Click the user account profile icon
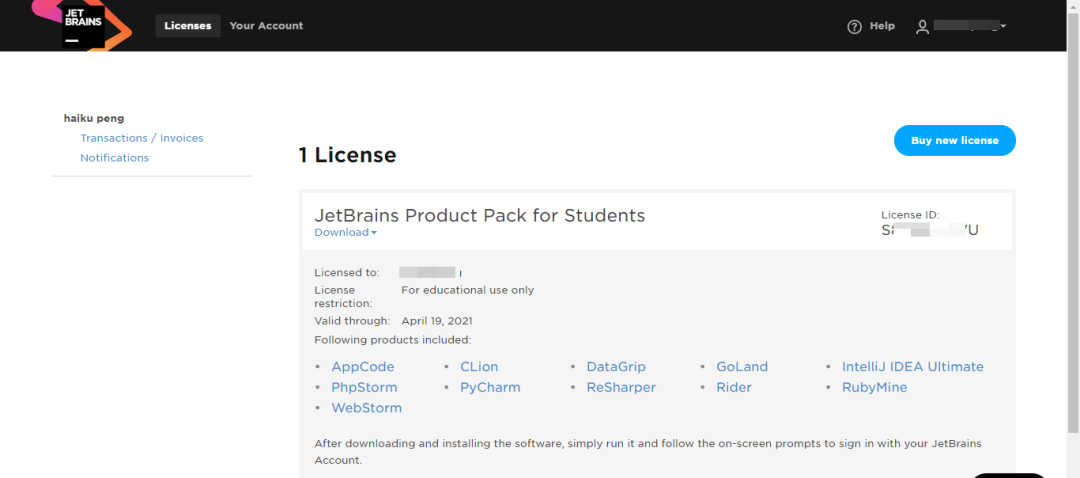 click(922, 27)
